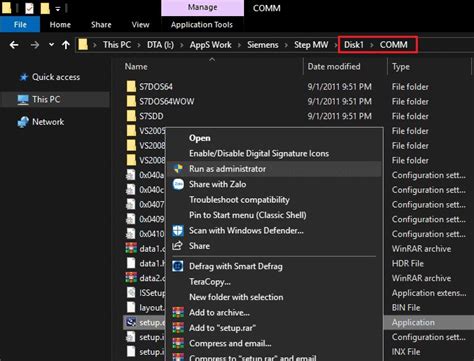Click the Forward navigation arrow

click(35, 45)
